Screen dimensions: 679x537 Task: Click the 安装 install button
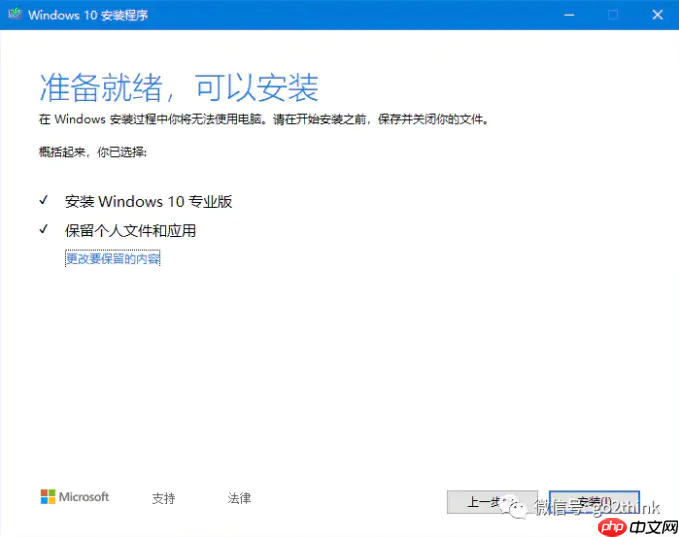click(x=594, y=502)
